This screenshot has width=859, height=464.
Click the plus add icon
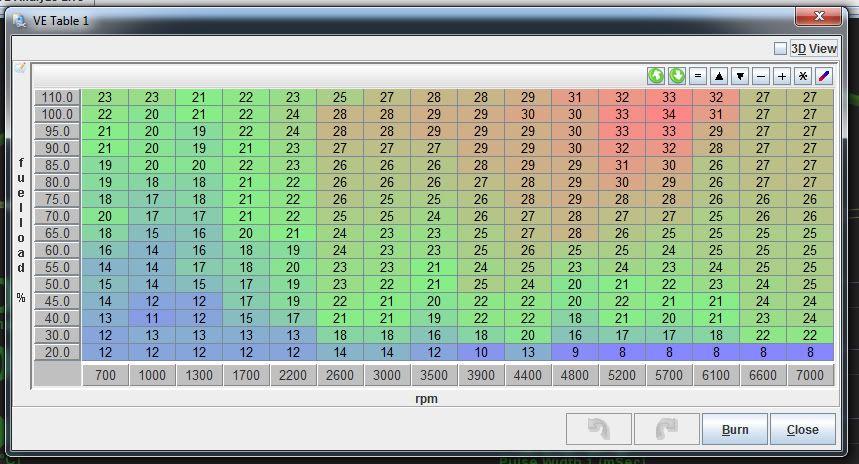782,76
